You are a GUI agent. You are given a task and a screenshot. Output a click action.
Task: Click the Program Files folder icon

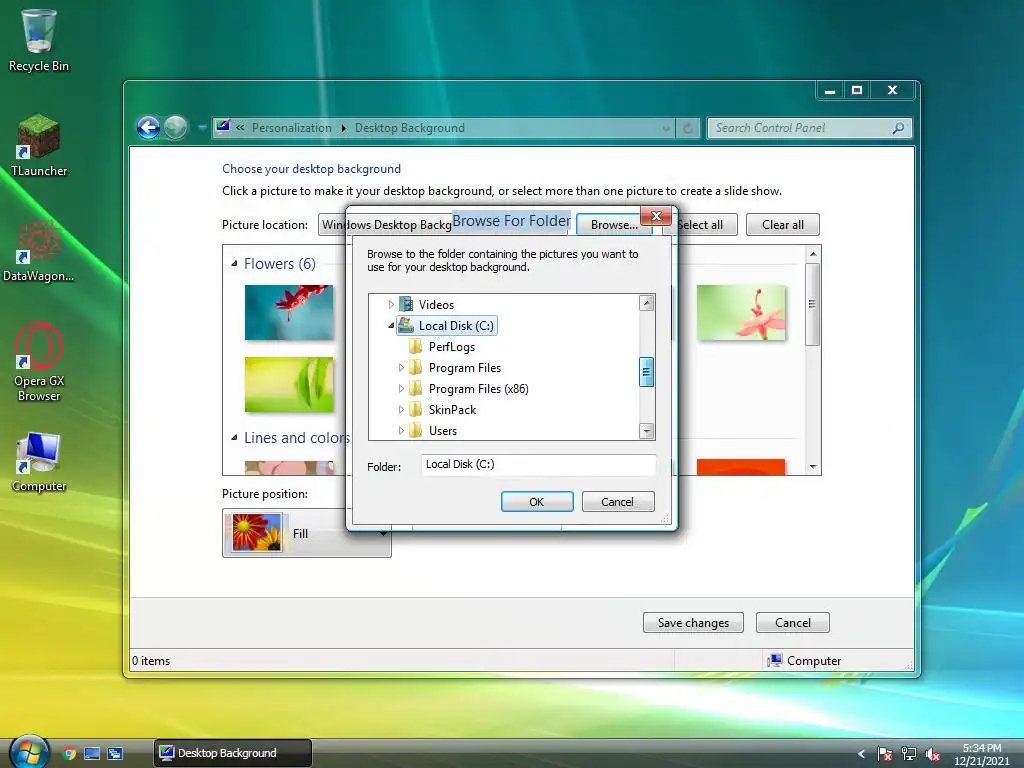(415, 367)
